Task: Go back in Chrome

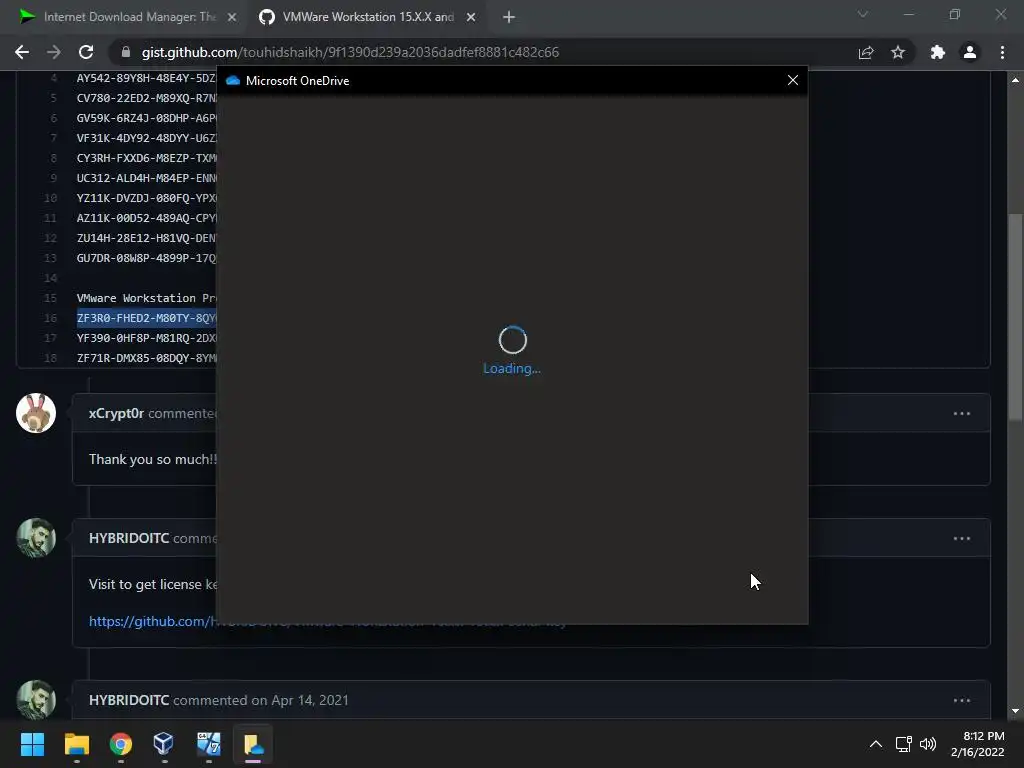Action: [22, 52]
